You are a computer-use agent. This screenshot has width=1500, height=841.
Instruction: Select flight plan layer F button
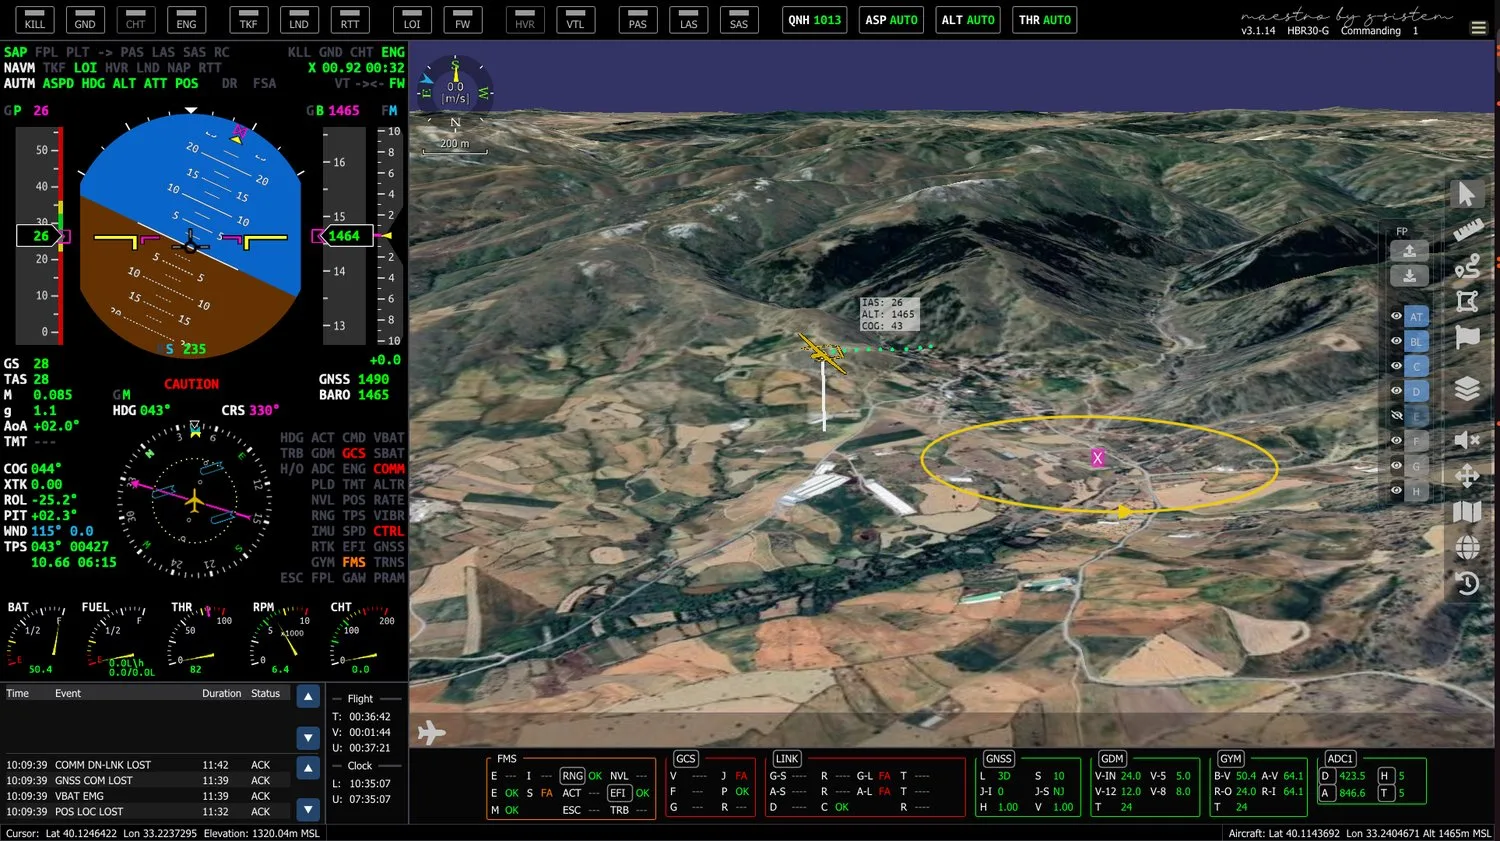pos(1416,441)
